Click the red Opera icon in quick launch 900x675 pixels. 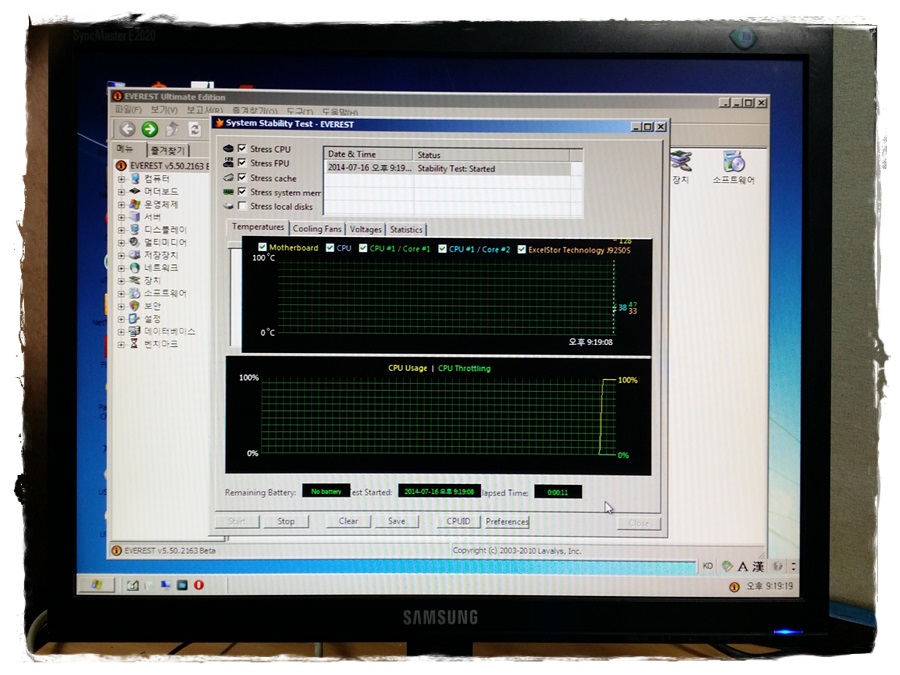point(199,585)
